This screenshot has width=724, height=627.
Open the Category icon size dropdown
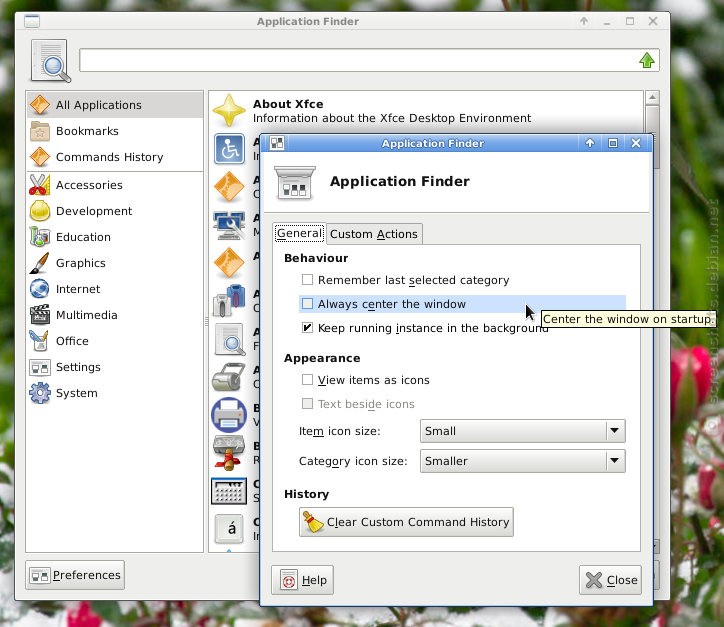point(523,461)
